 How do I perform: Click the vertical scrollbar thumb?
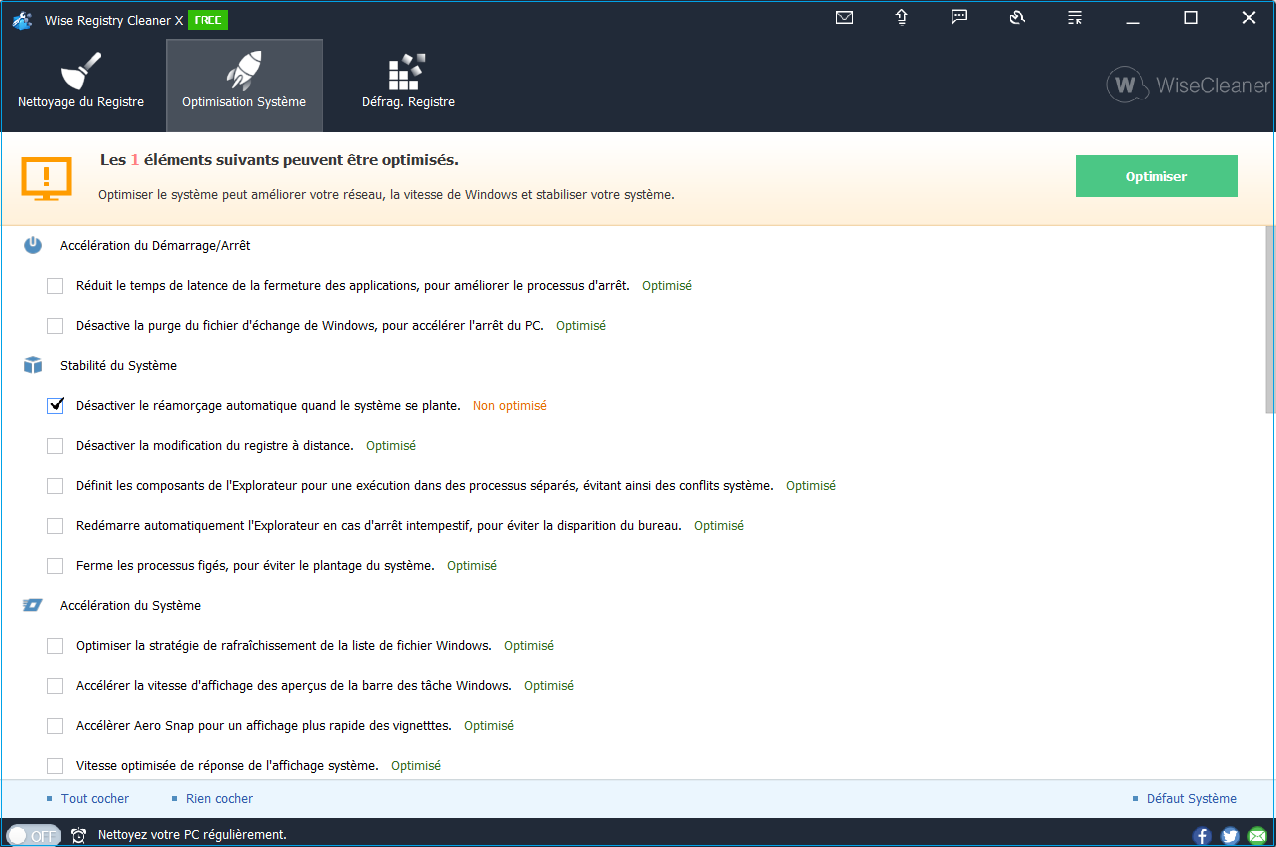1270,320
